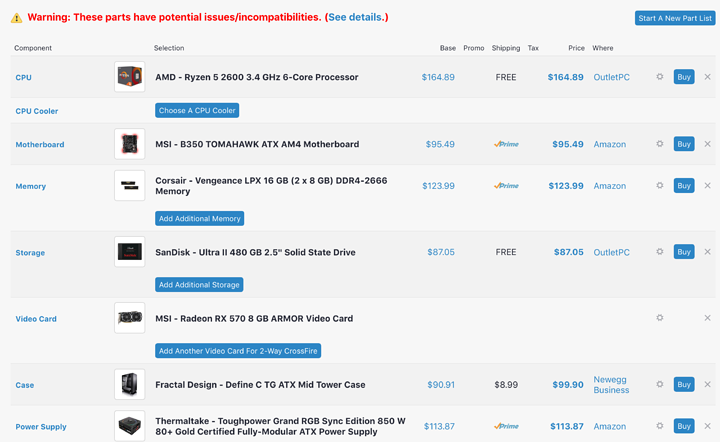Click the Start A New Part List button
Screen dimensions: 720x442
(674, 18)
